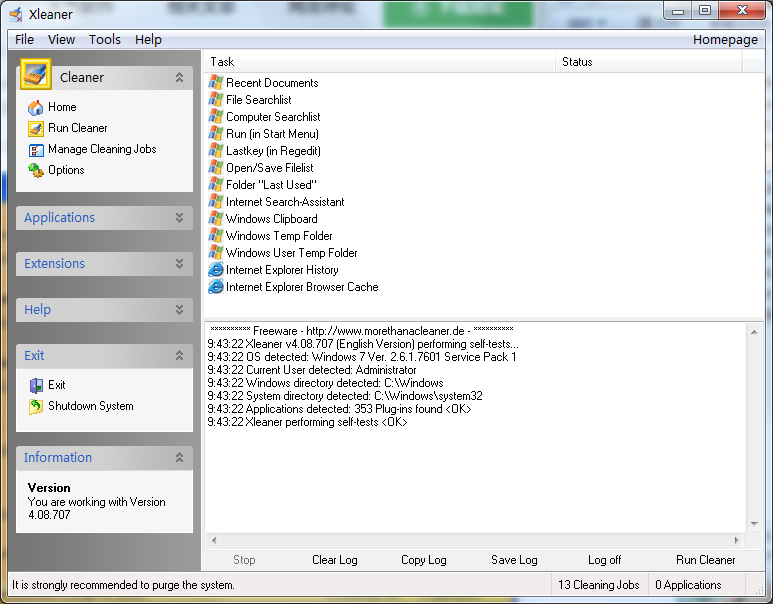Screen dimensions: 773x604
Task: Click Shutdown System sidebar link
Action: [91, 406]
